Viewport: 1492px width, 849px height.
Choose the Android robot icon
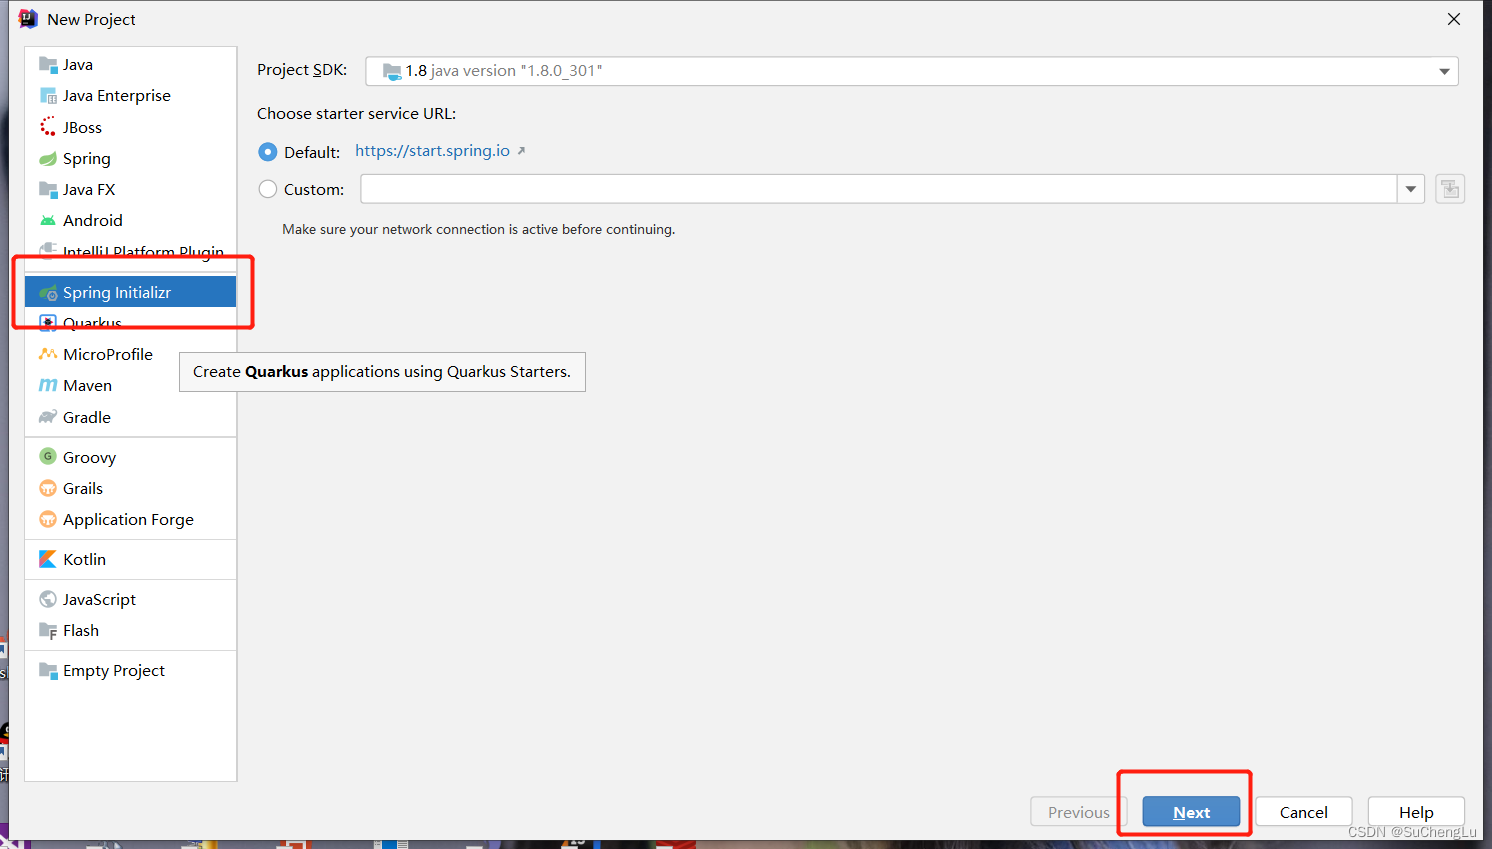[48, 221]
